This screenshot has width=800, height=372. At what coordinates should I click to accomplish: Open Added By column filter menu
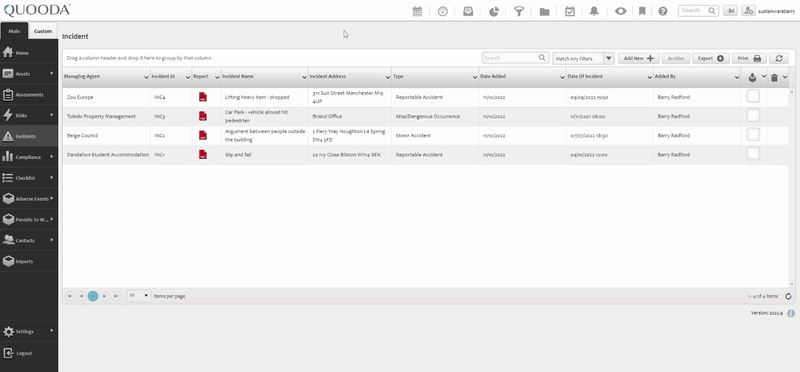click(737, 78)
